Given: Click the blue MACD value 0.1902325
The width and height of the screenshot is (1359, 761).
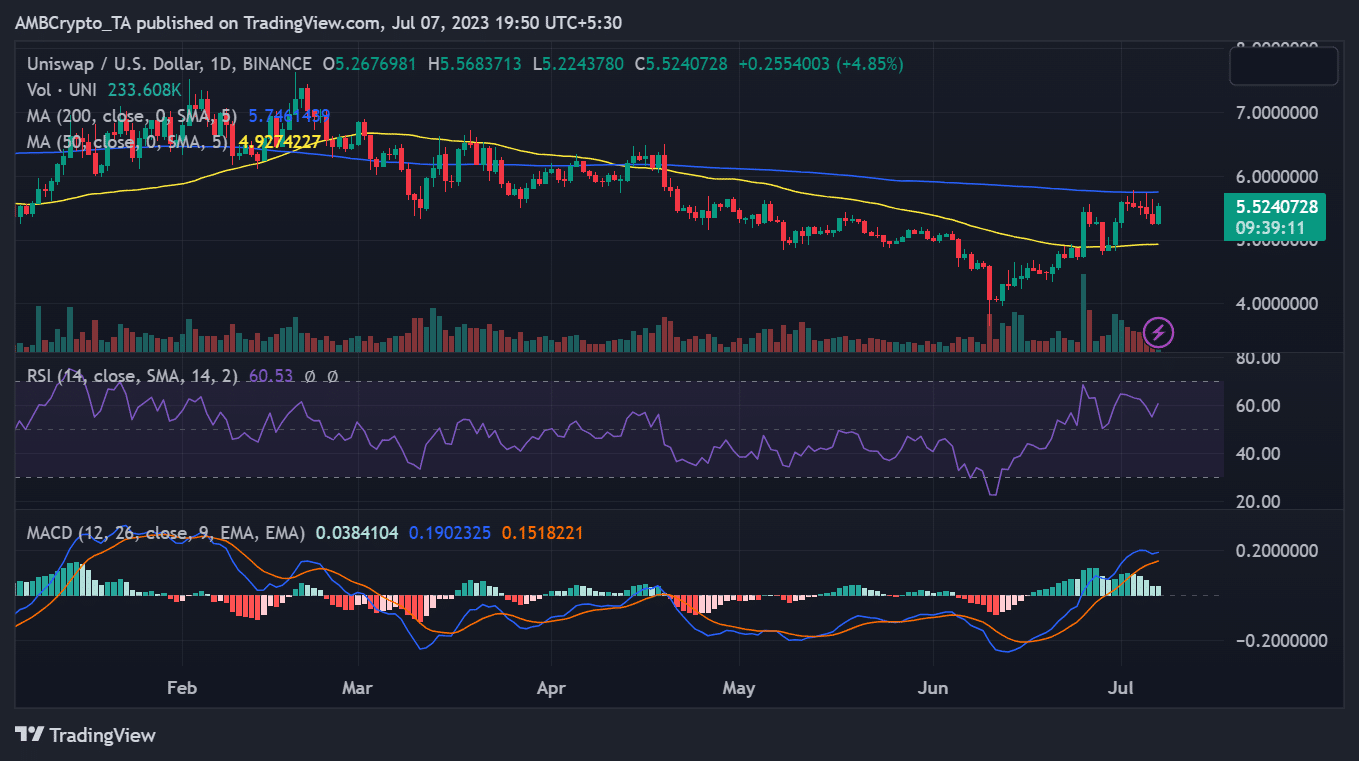Looking at the screenshot, I should click(450, 534).
